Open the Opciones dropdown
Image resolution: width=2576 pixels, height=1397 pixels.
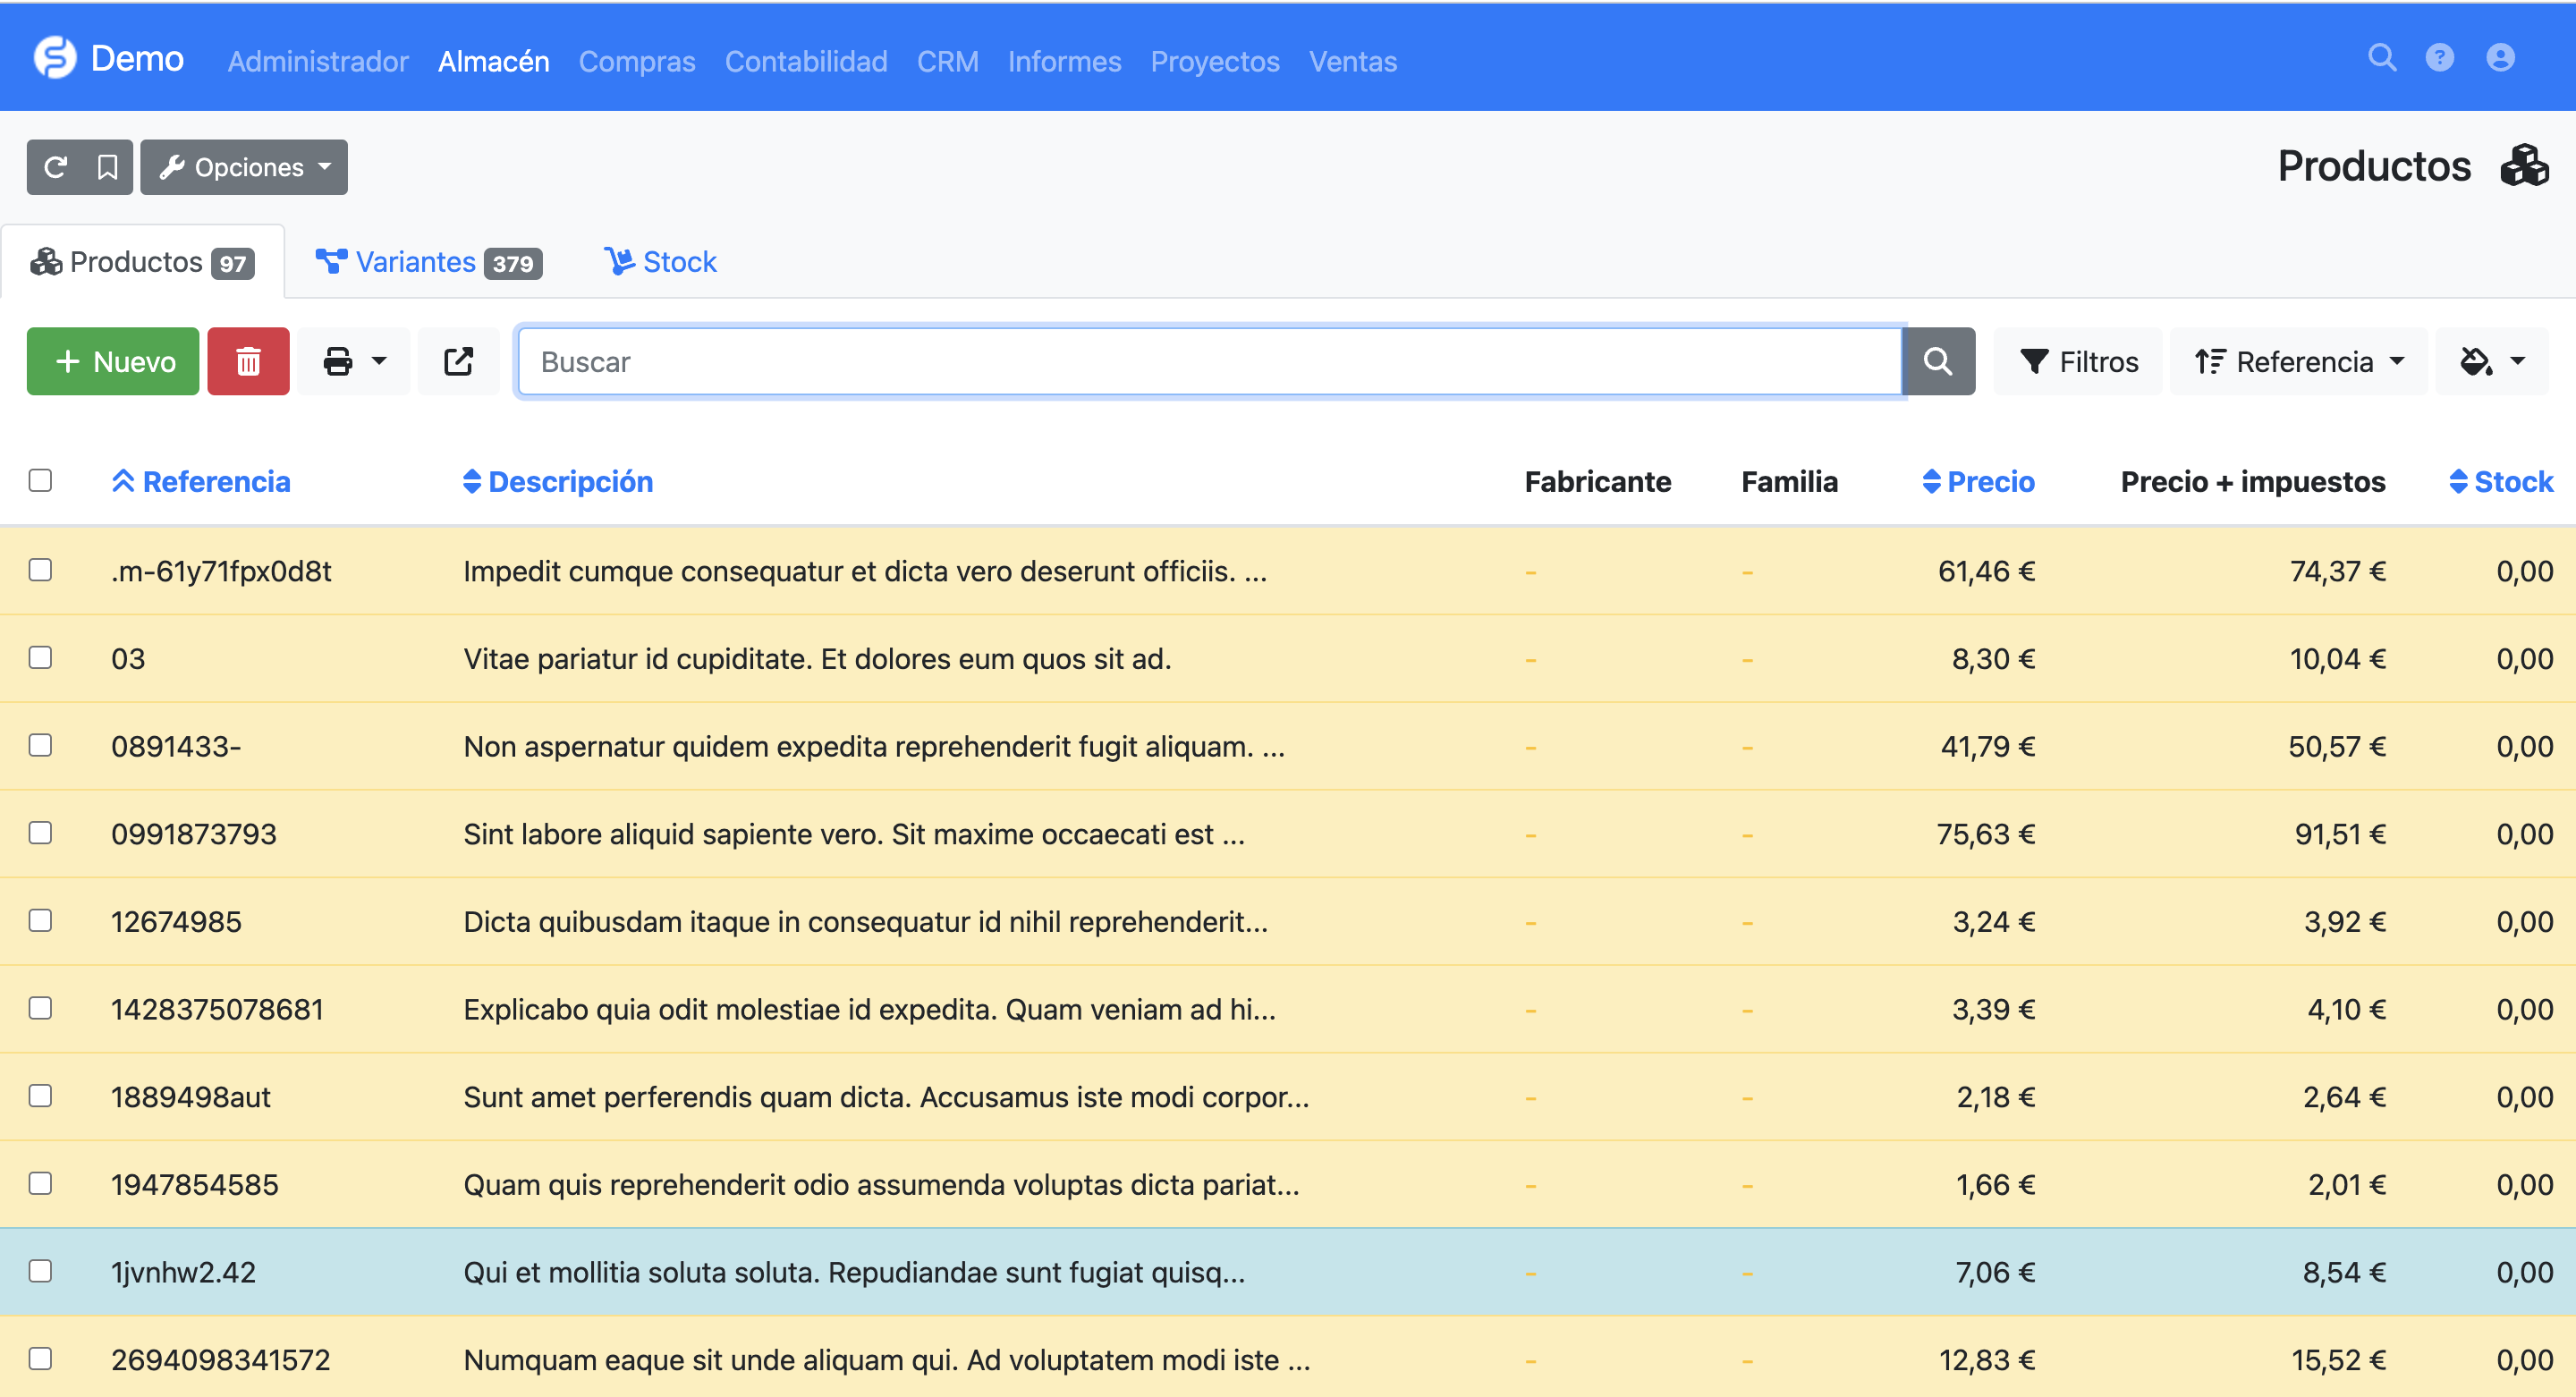coord(244,167)
